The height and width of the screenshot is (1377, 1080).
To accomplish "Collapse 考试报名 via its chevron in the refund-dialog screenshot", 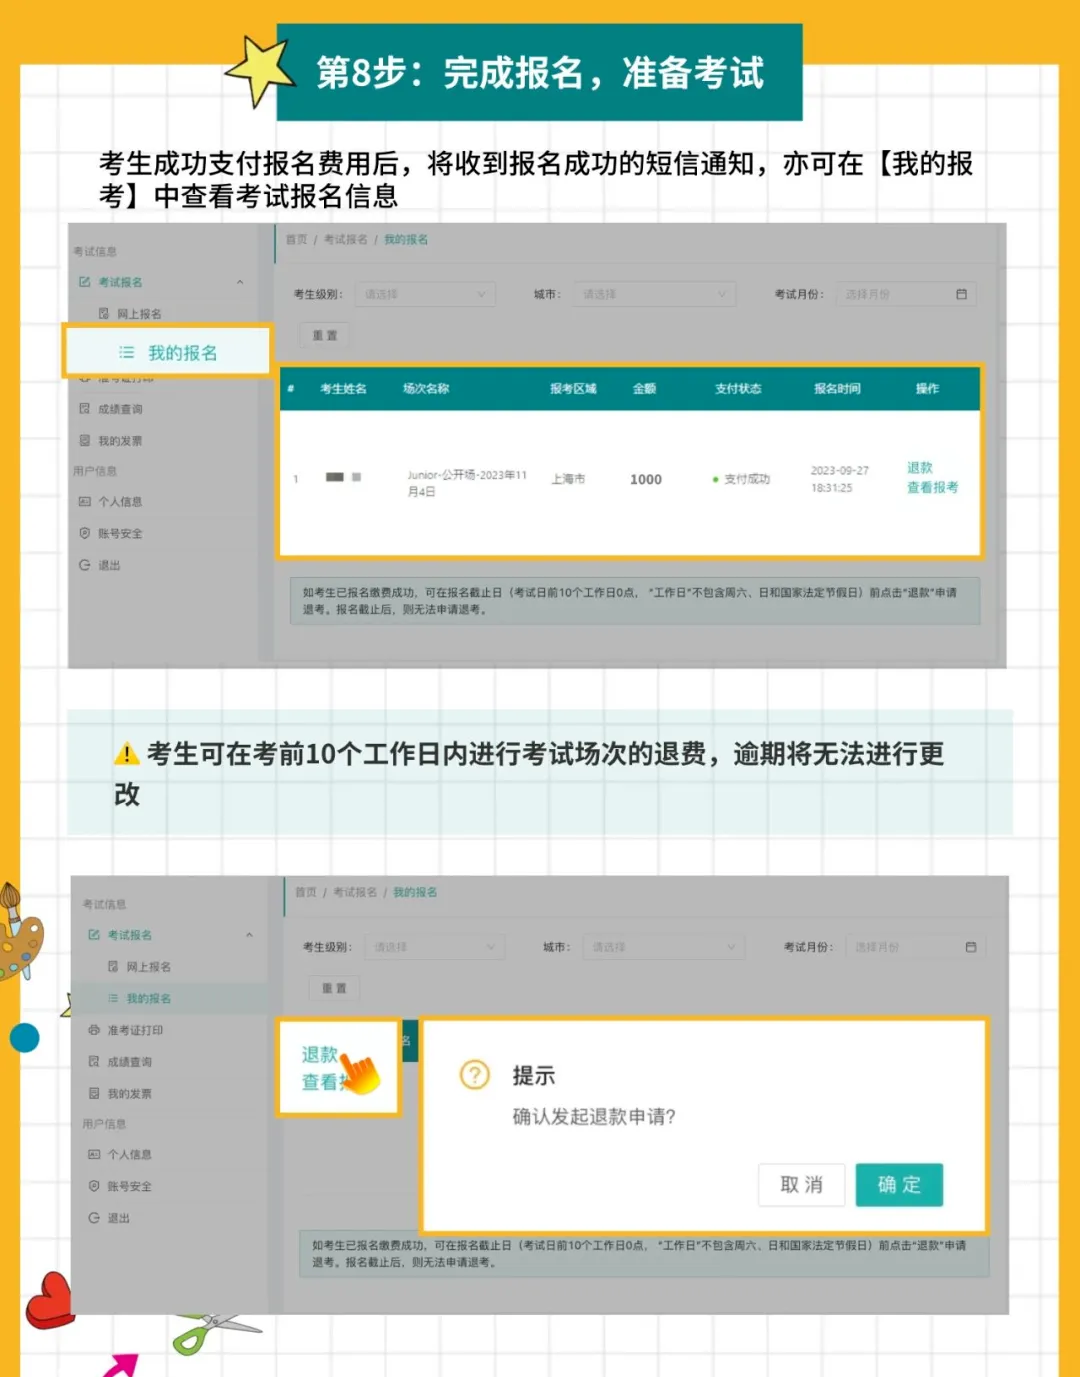I will 249,935.
